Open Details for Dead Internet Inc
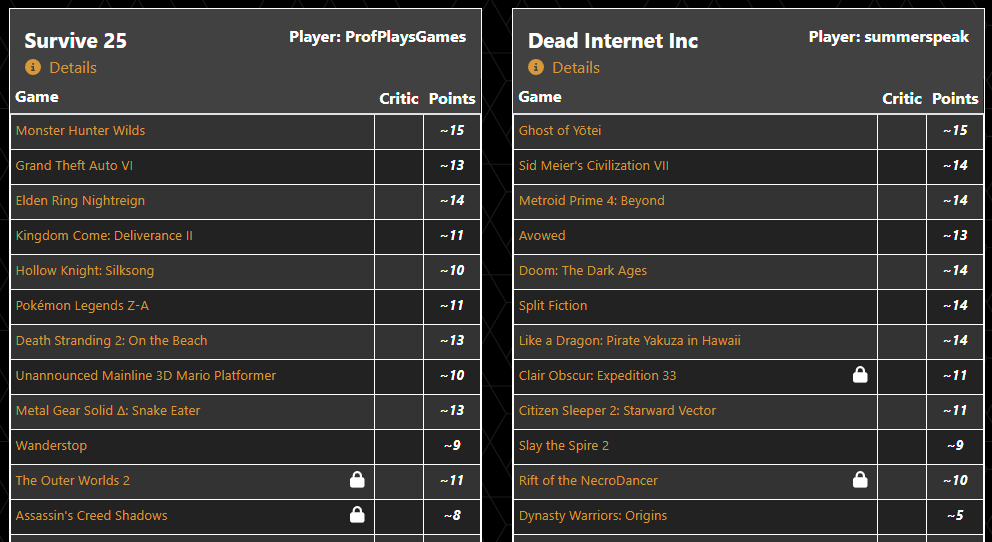Image resolution: width=992 pixels, height=542 pixels. (576, 67)
